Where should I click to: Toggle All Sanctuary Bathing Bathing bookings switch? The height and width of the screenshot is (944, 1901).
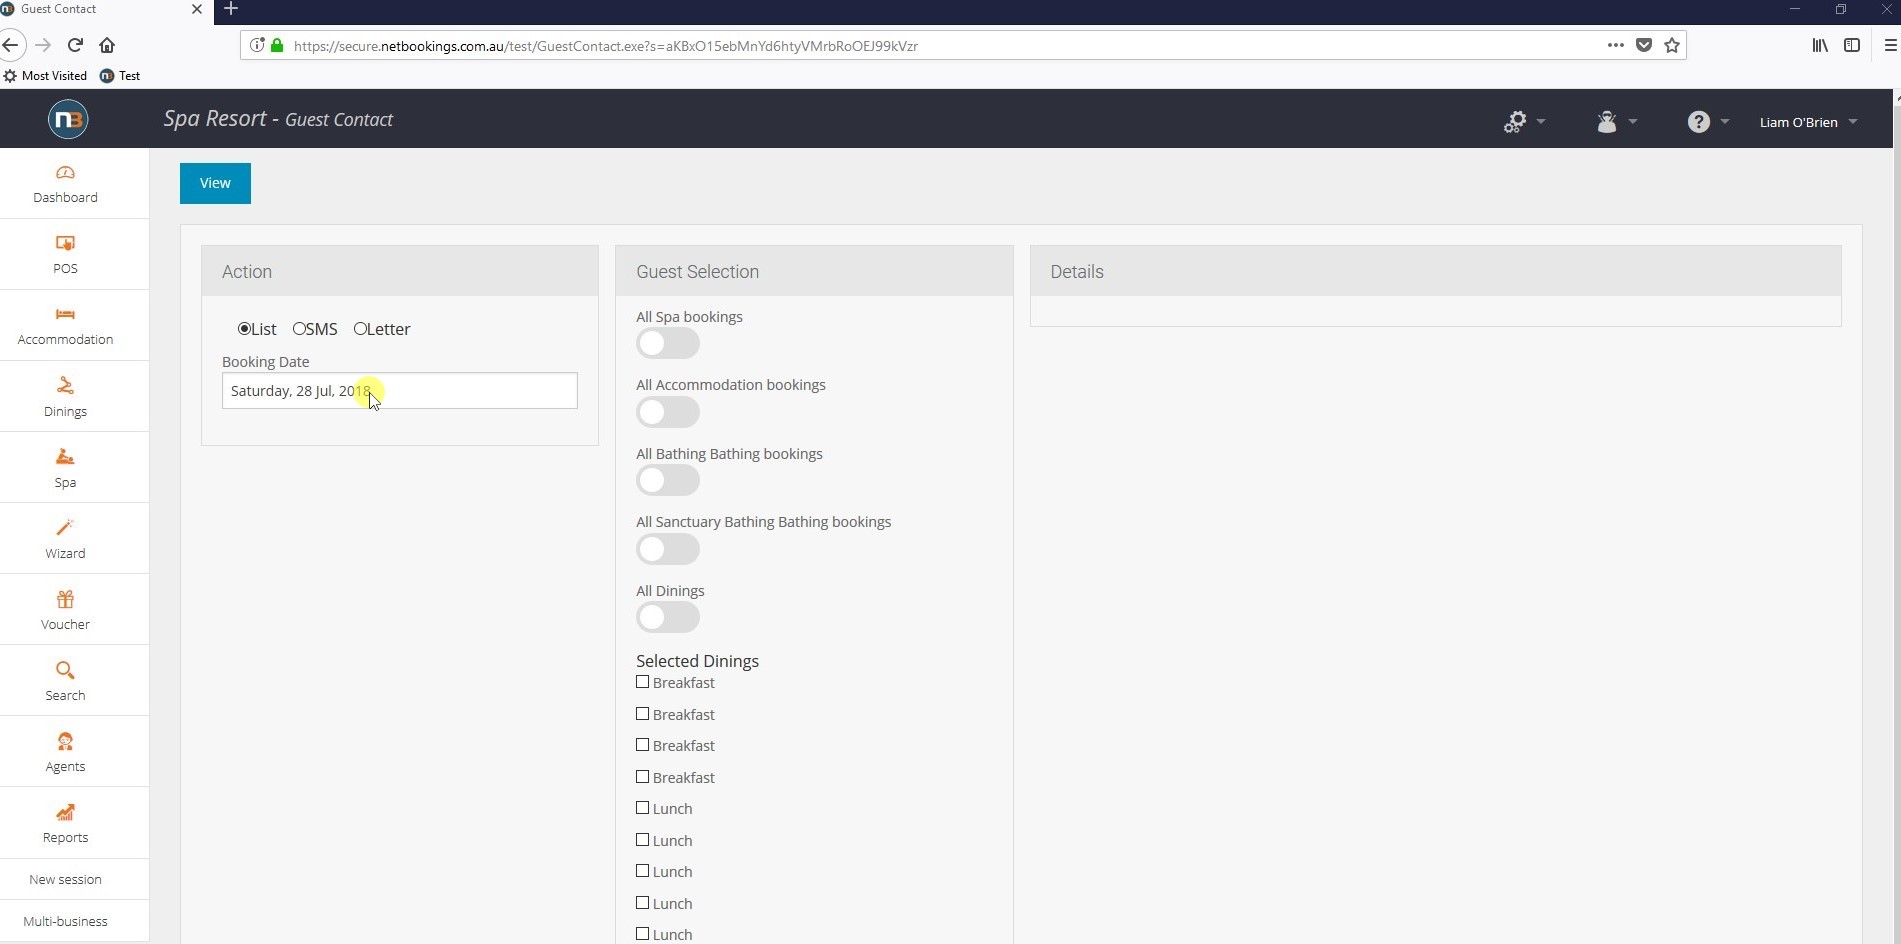[668, 549]
